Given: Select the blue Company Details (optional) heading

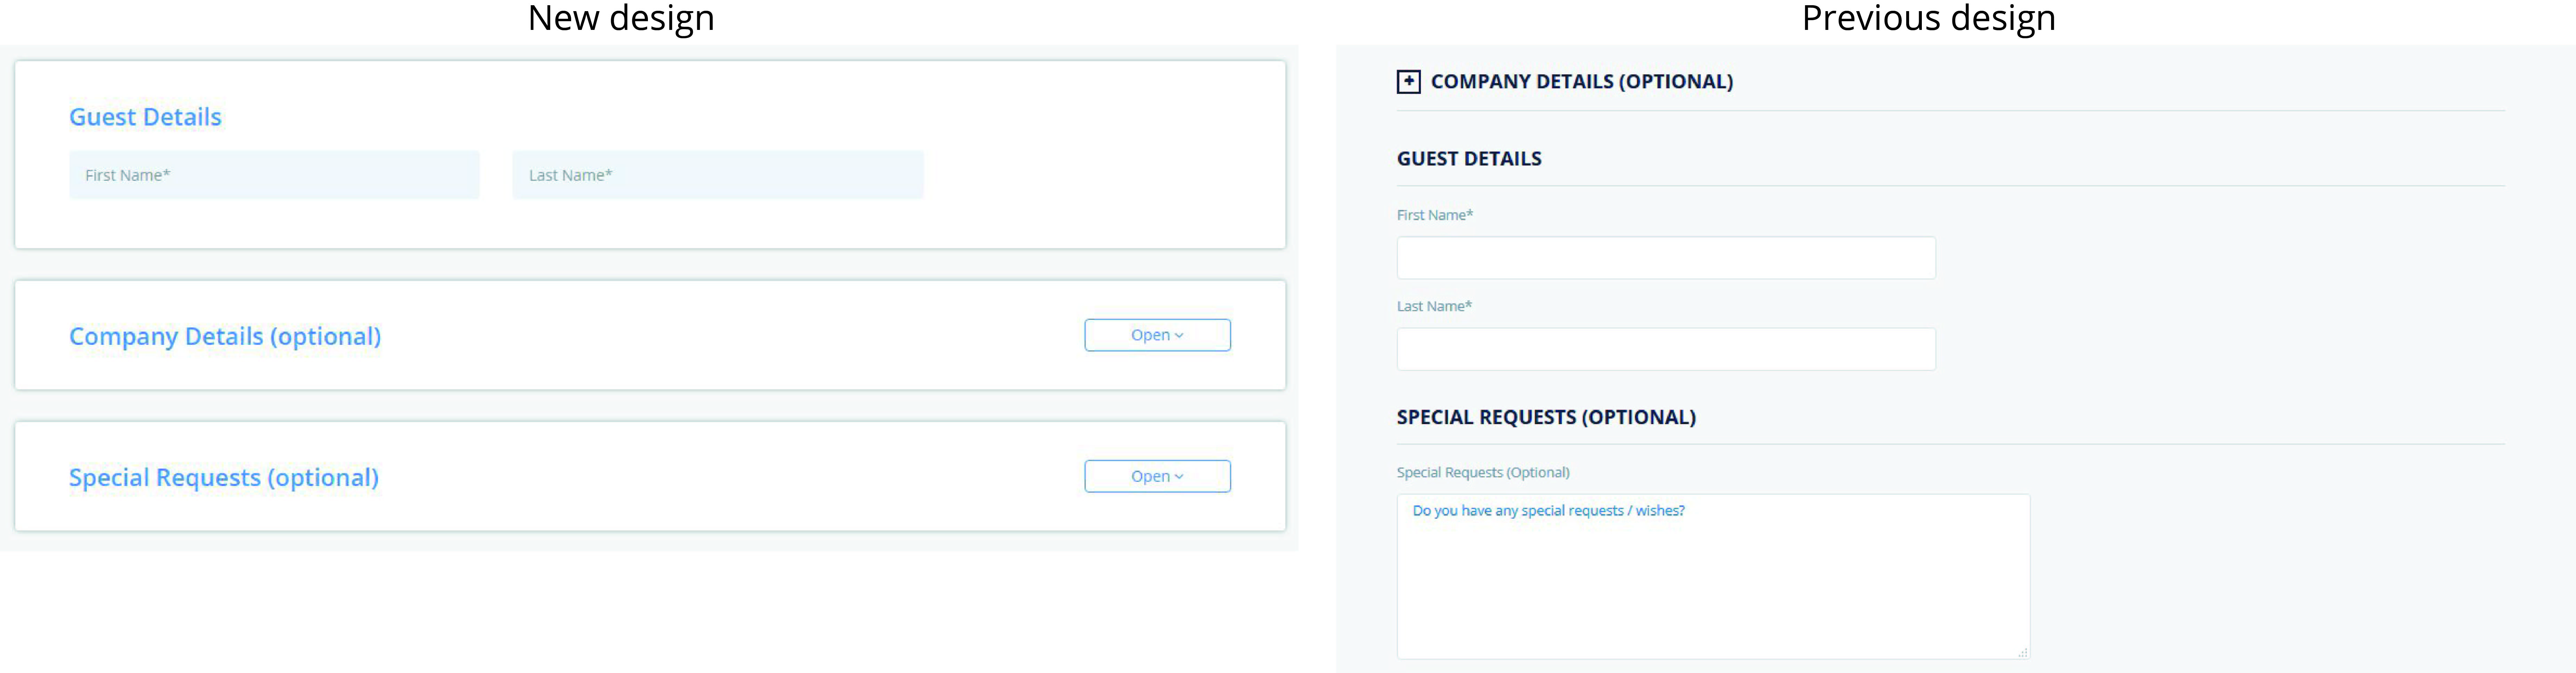Looking at the screenshot, I should click(x=225, y=336).
